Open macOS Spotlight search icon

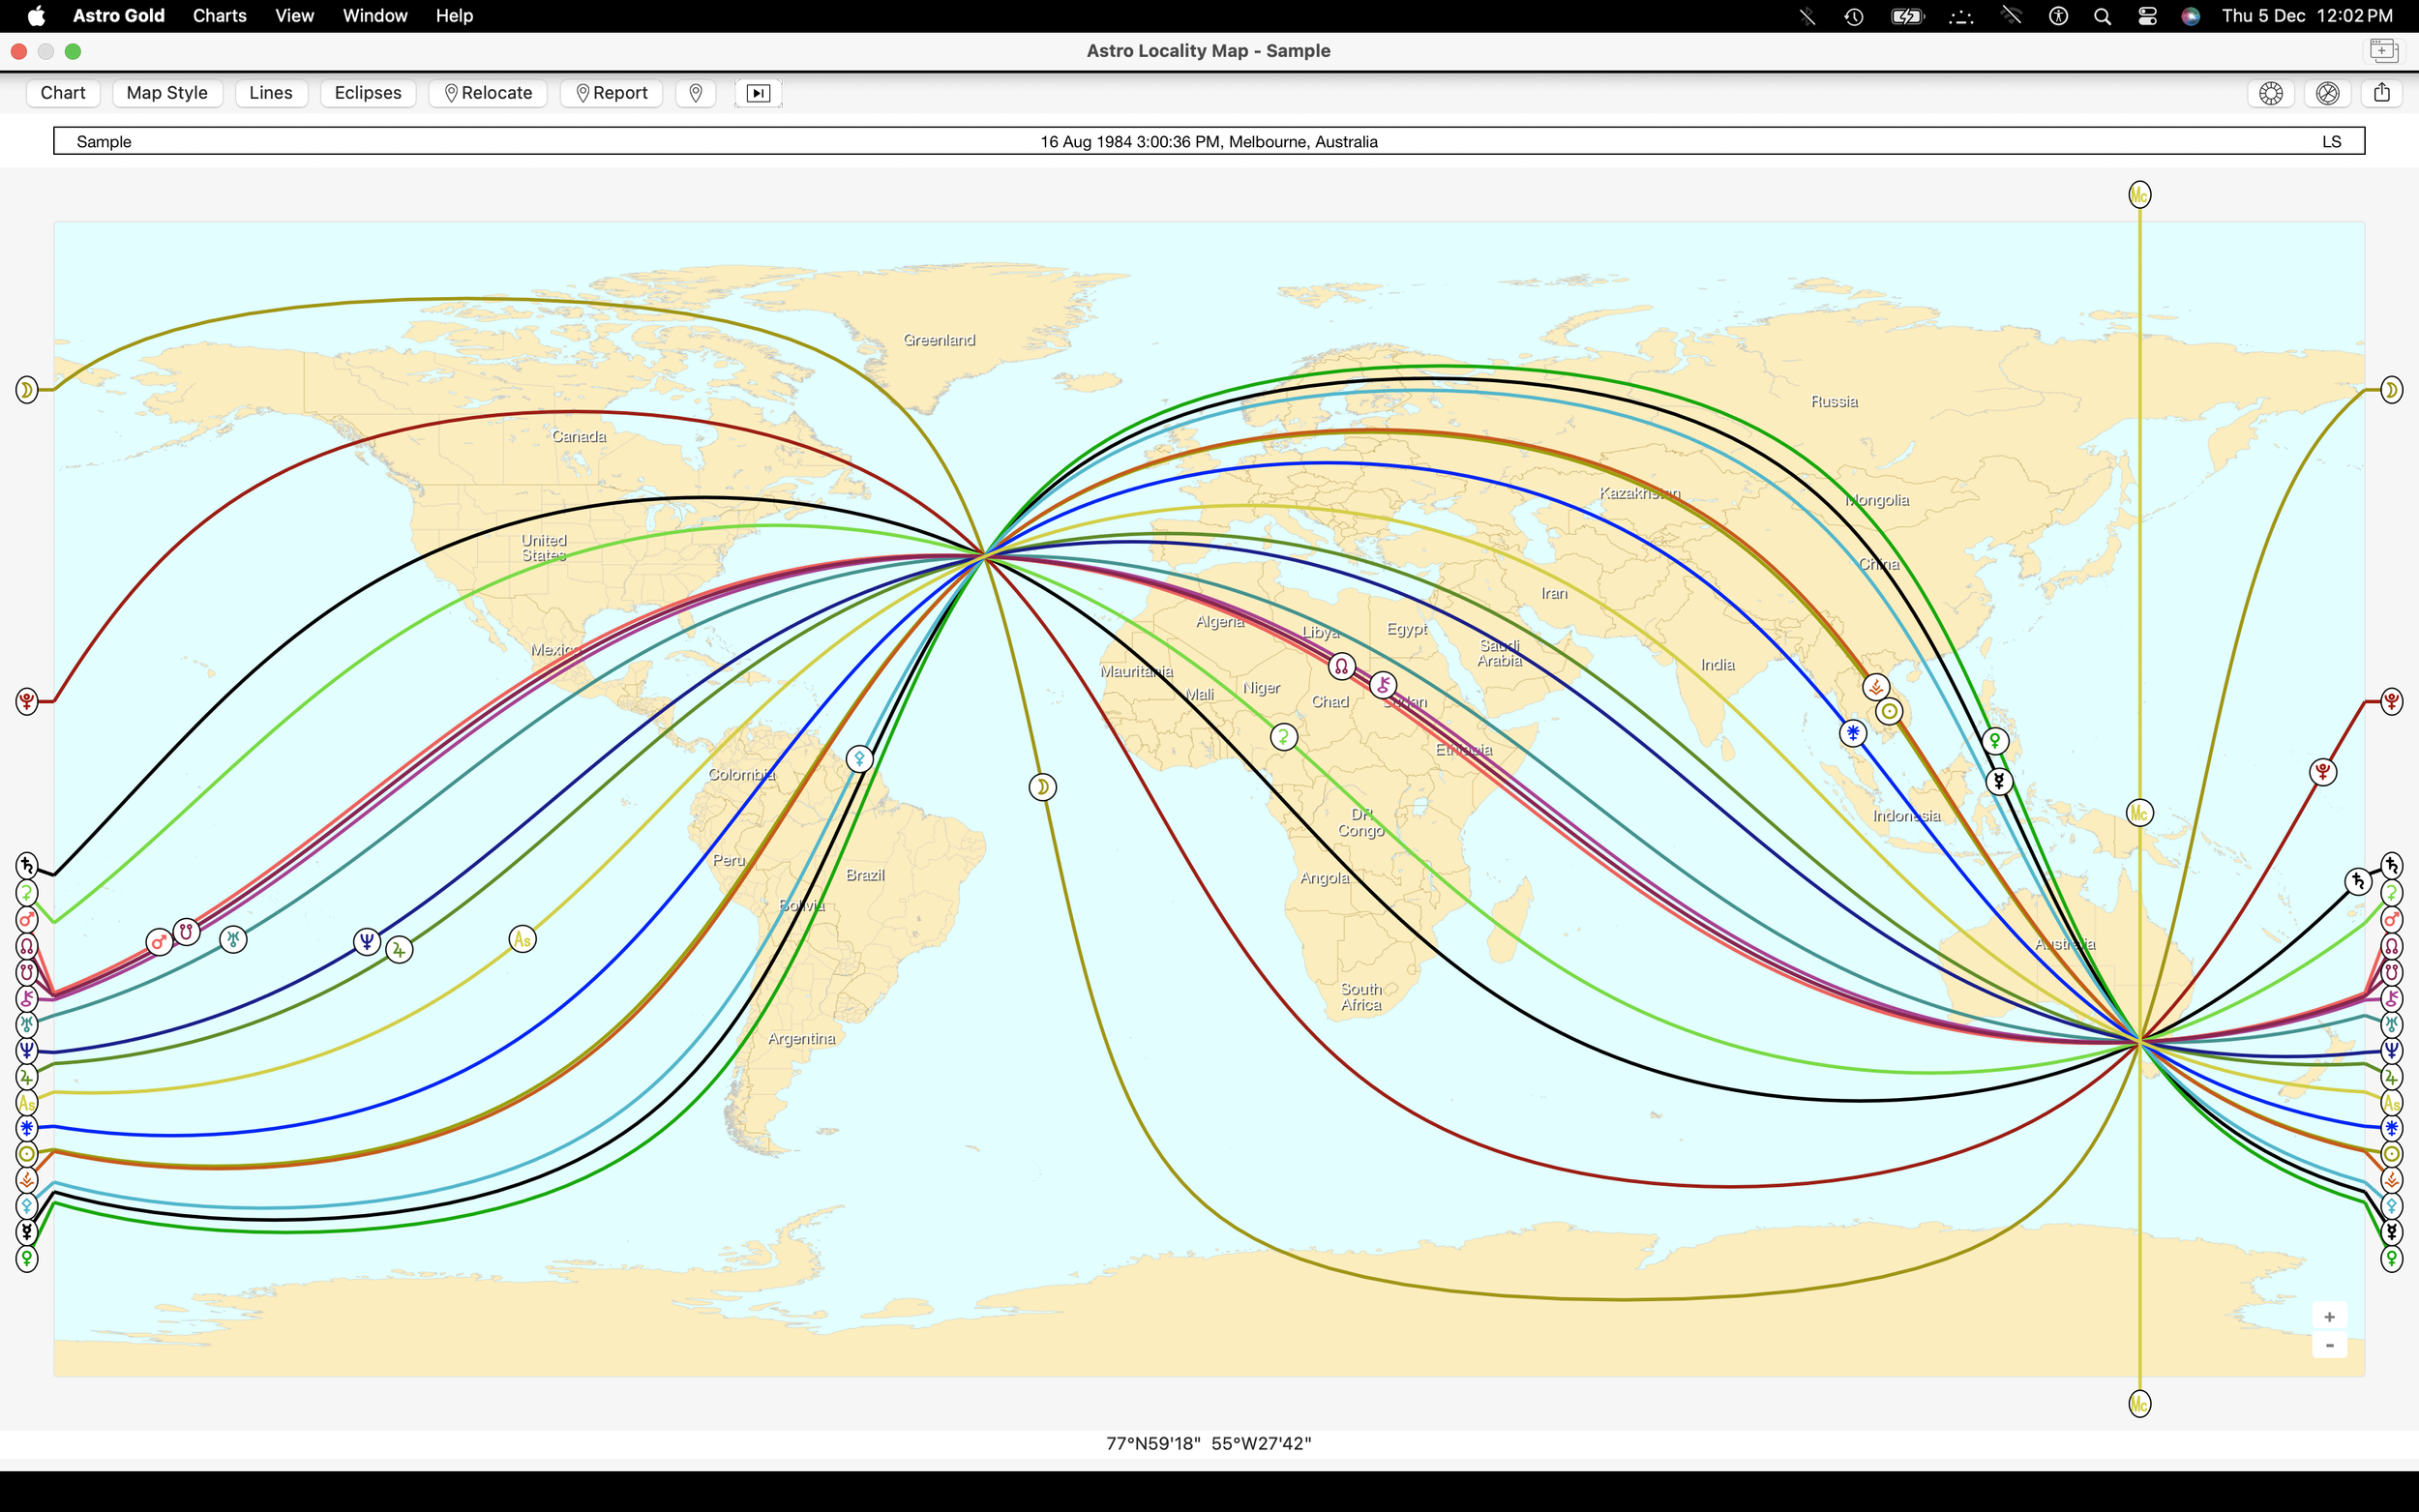[2102, 16]
